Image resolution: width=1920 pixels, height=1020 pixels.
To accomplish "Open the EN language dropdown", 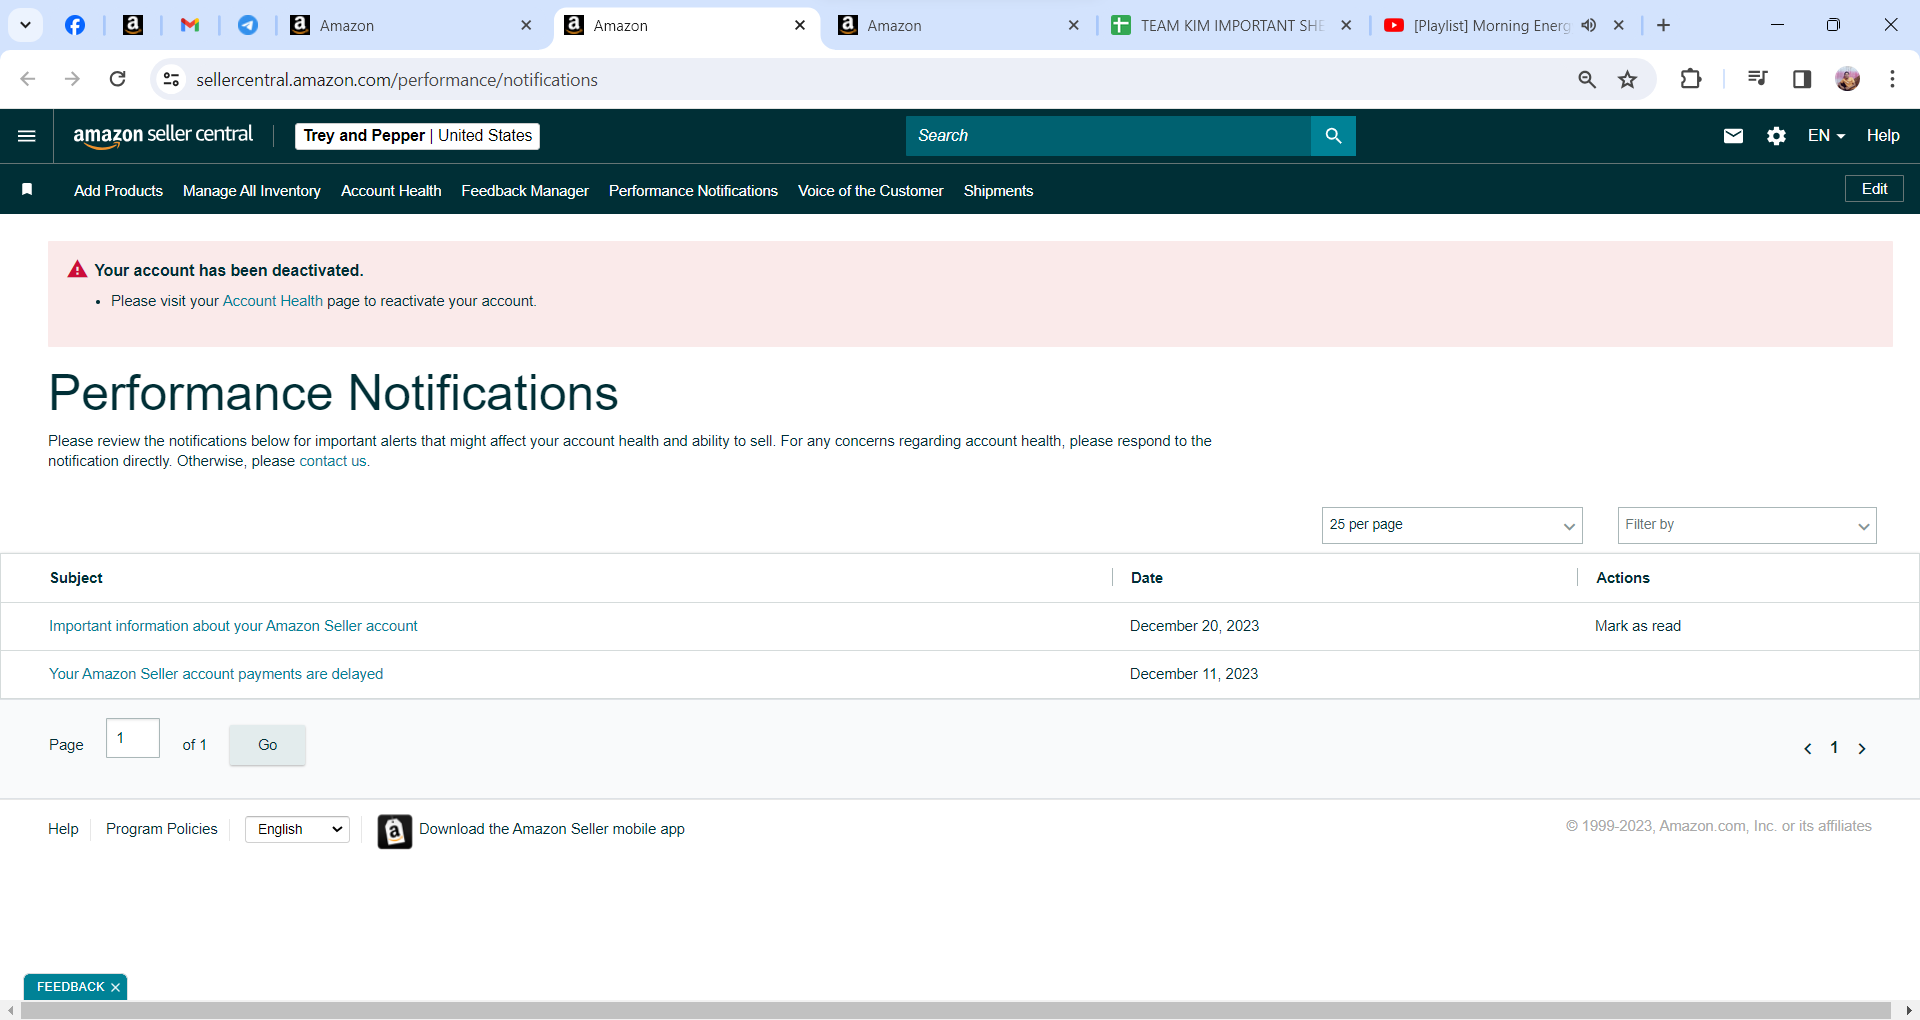I will coord(1826,136).
